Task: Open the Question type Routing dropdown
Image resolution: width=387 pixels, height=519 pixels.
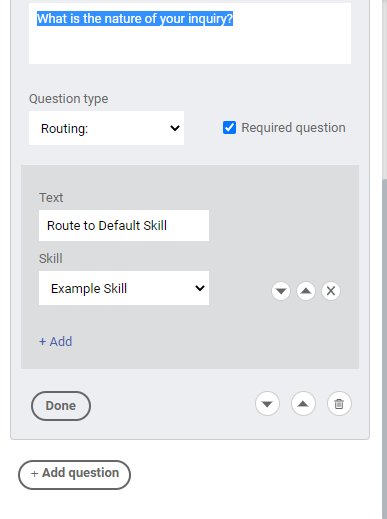Action: (106, 128)
